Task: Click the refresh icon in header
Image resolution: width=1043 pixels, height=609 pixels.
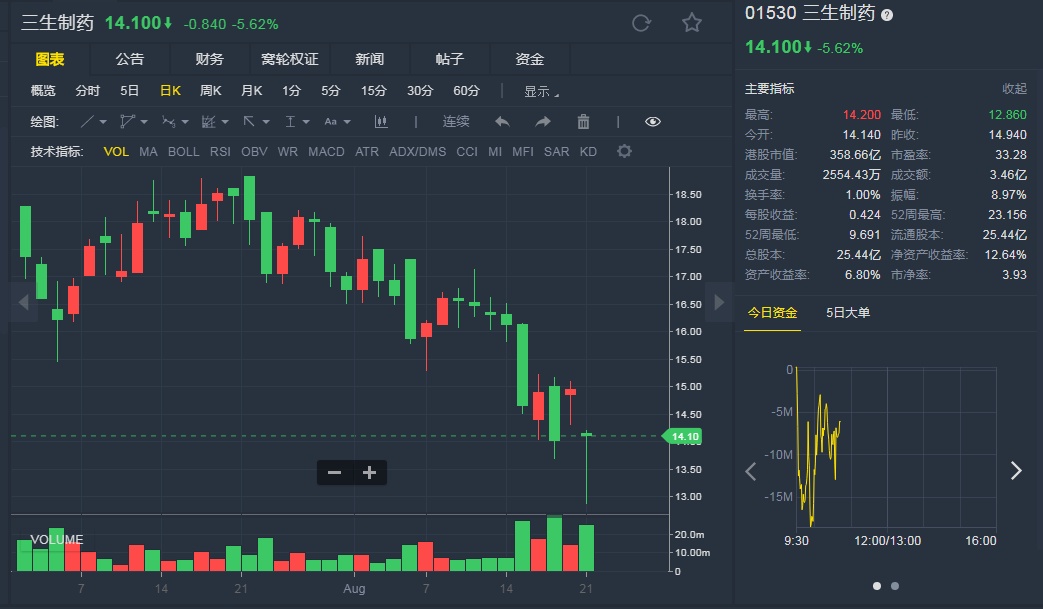Action: [642, 23]
